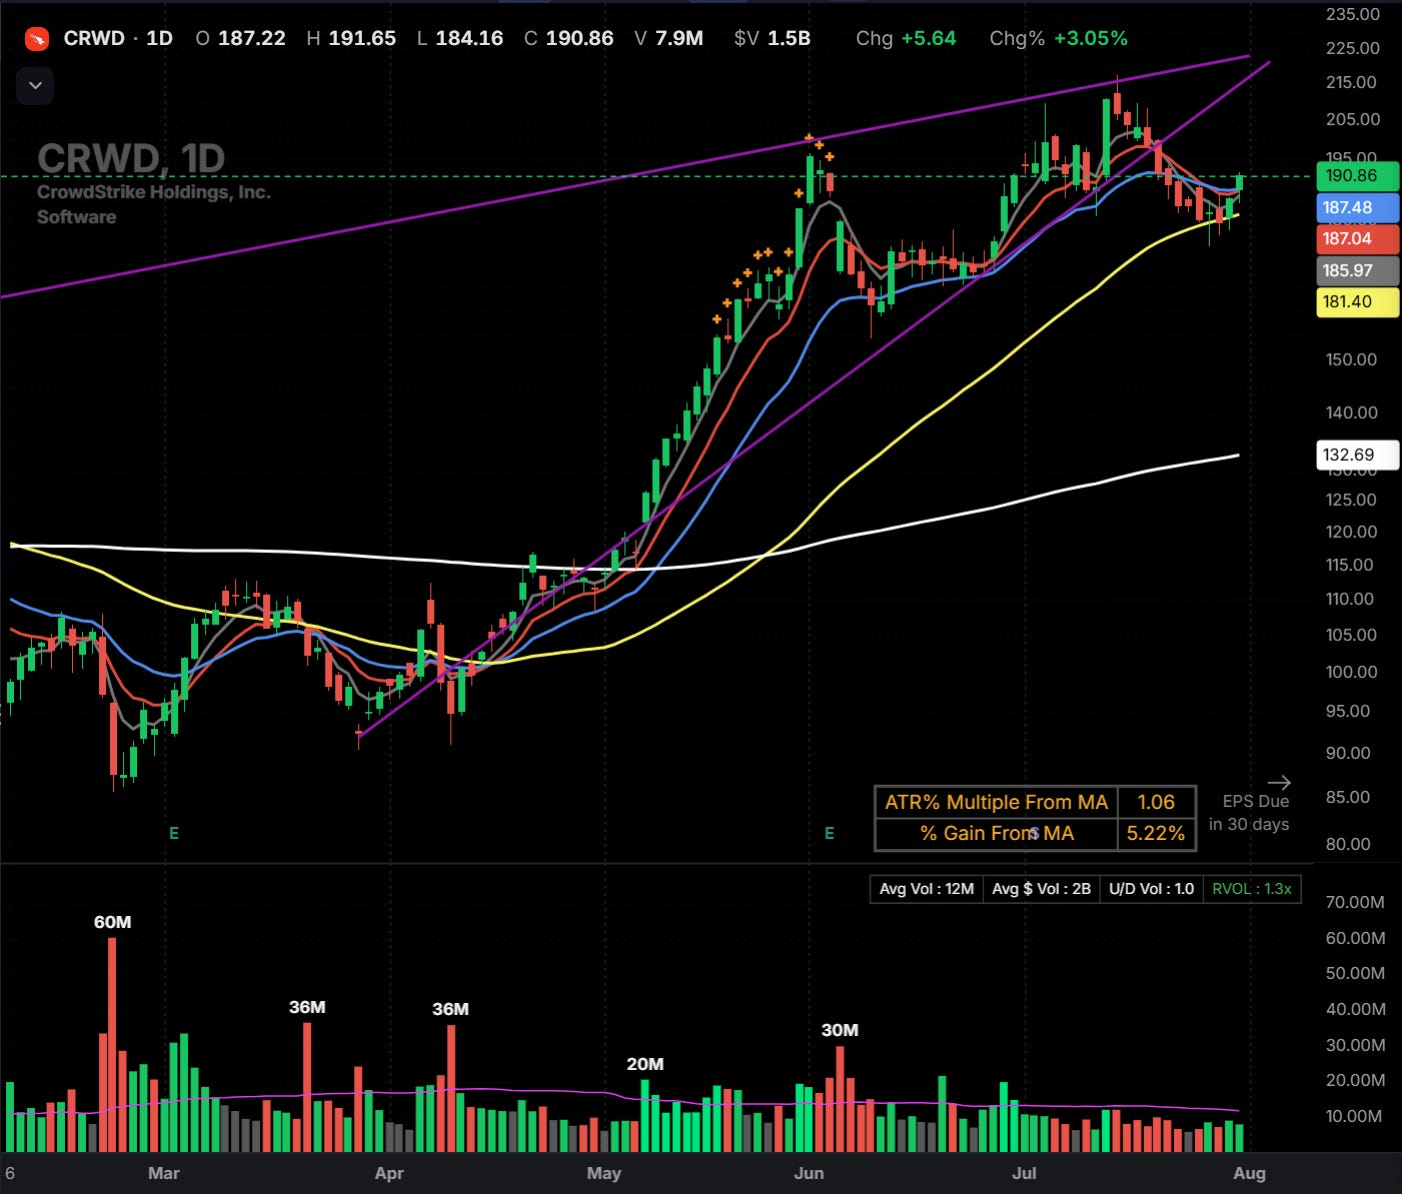Click the high price value 191.65
The width and height of the screenshot is (1402, 1194).
362,38
